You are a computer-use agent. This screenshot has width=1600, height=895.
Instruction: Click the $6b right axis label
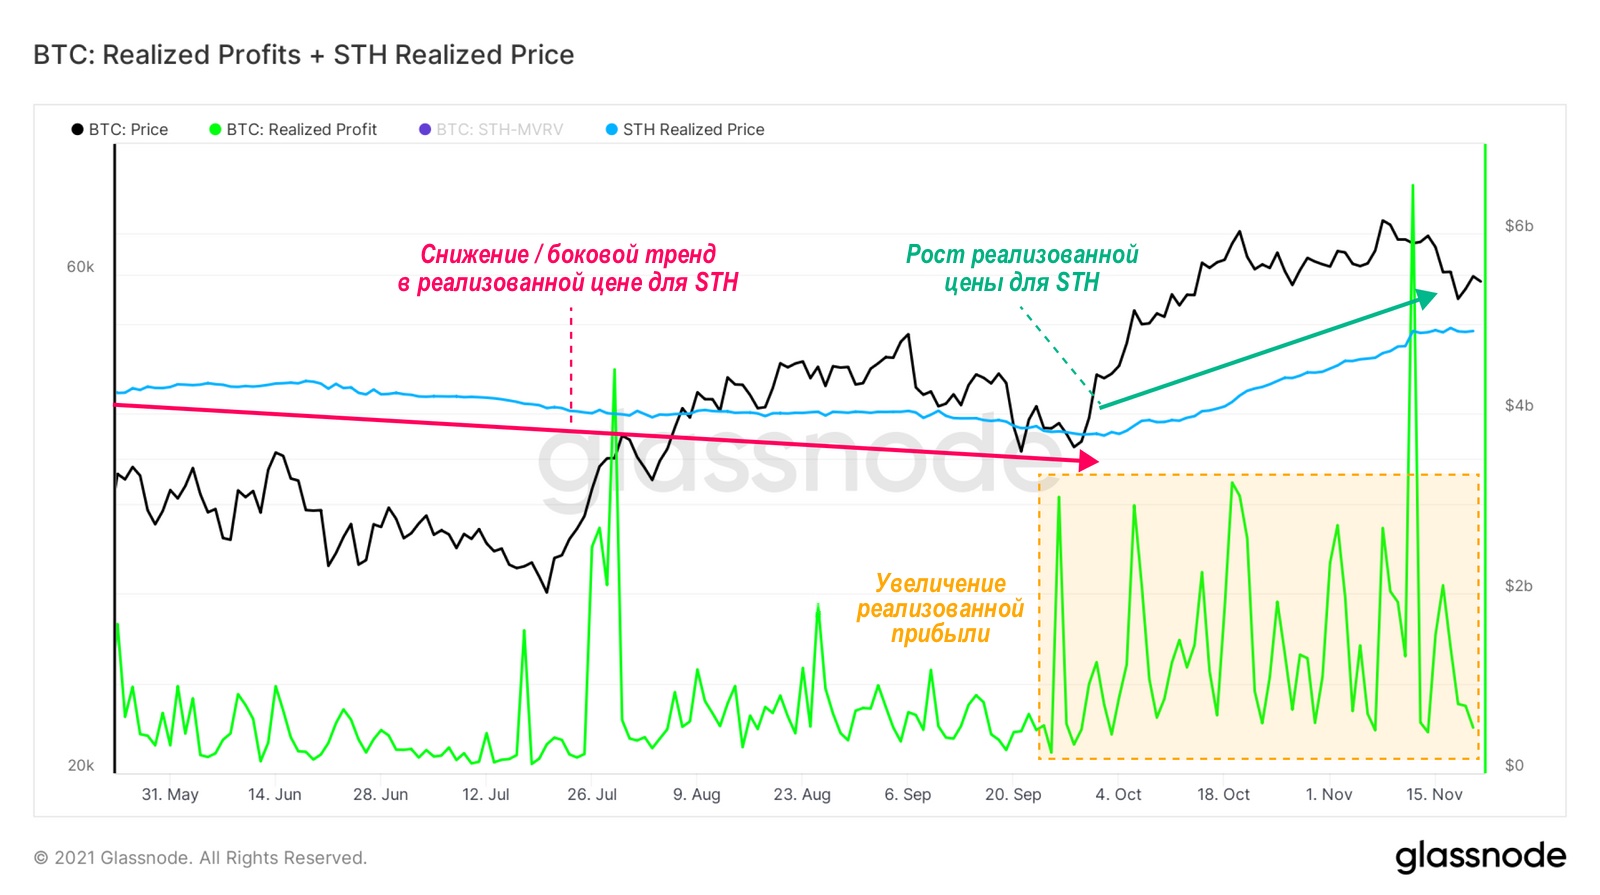[x=1519, y=226]
